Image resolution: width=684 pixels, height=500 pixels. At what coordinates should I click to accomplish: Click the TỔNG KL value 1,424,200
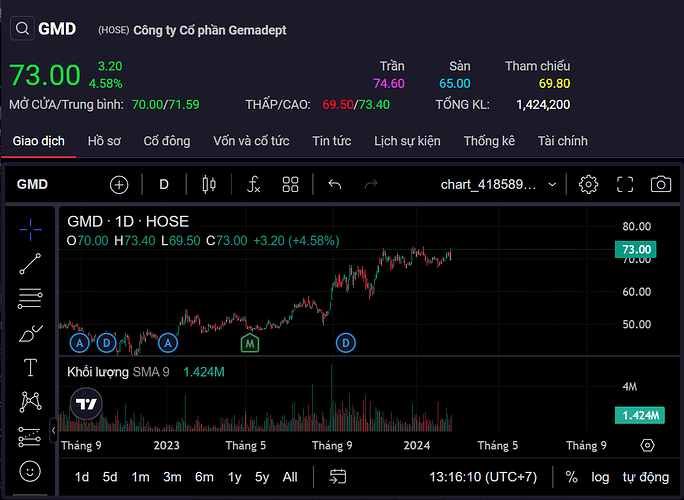click(543, 105)
